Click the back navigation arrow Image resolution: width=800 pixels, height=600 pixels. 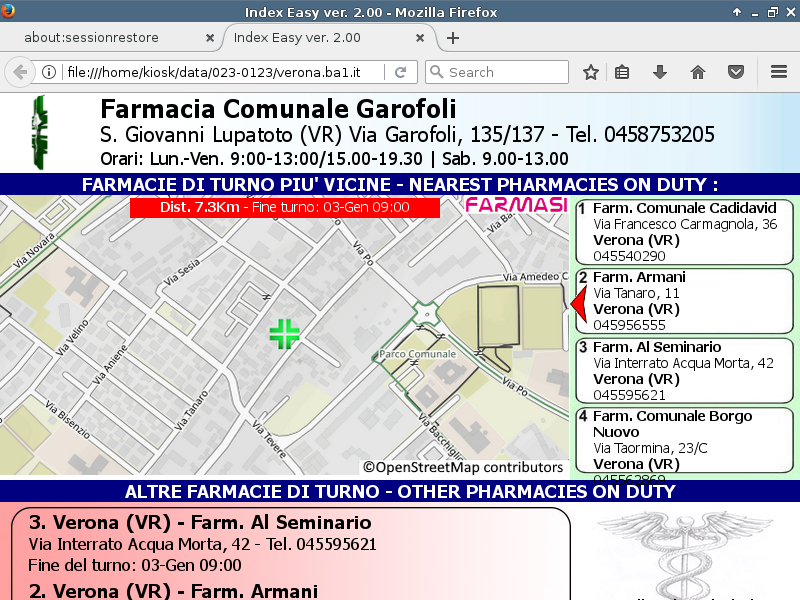pyautogui.click(x=19, y=72)
